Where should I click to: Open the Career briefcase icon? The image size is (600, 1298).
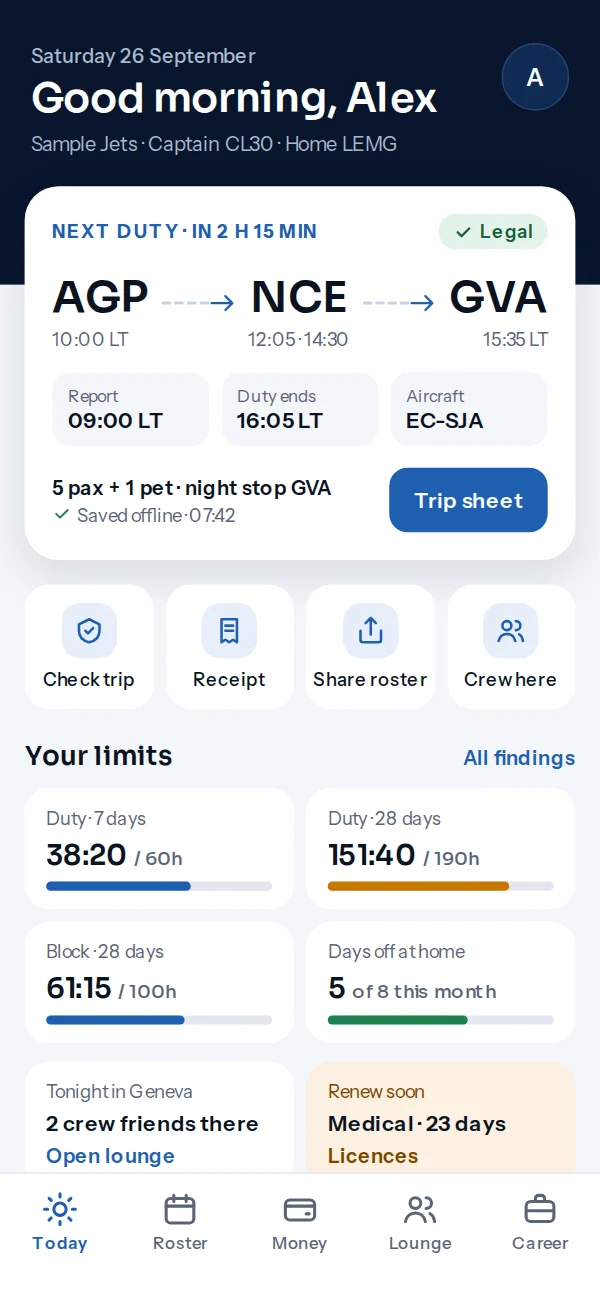[x=540, y=1210]
